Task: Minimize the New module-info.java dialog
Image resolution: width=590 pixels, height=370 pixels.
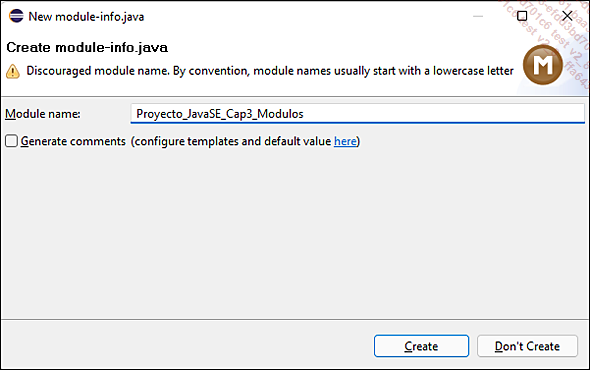Action: point(478,16)
